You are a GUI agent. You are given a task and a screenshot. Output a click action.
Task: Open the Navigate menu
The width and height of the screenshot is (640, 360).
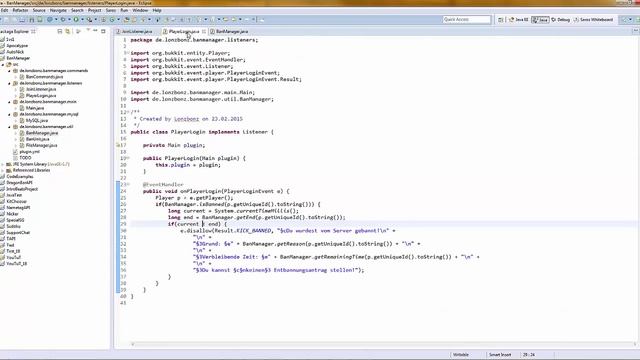[58, 10]
